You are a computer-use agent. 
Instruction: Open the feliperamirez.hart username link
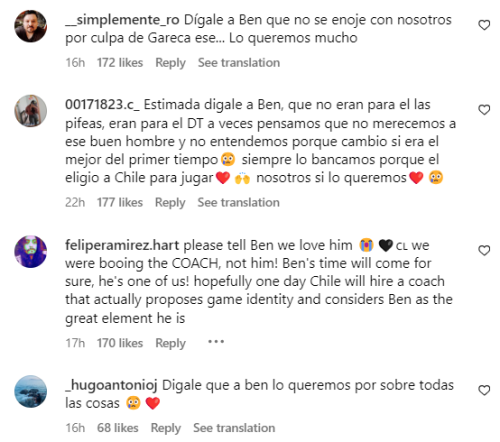(122, 245)
